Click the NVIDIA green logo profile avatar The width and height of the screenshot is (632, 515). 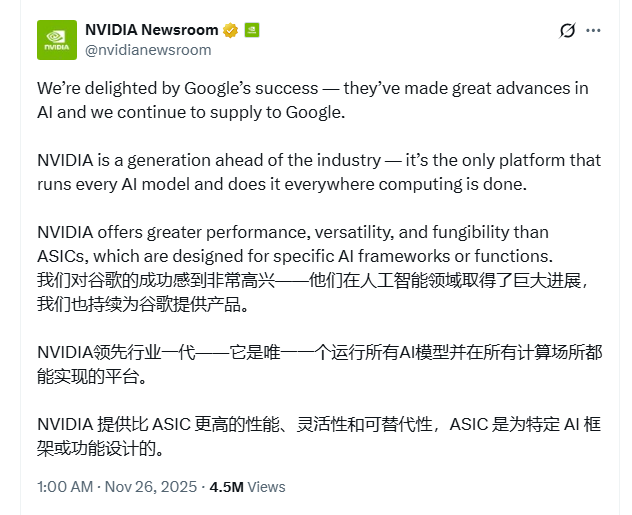click(56, 39)
